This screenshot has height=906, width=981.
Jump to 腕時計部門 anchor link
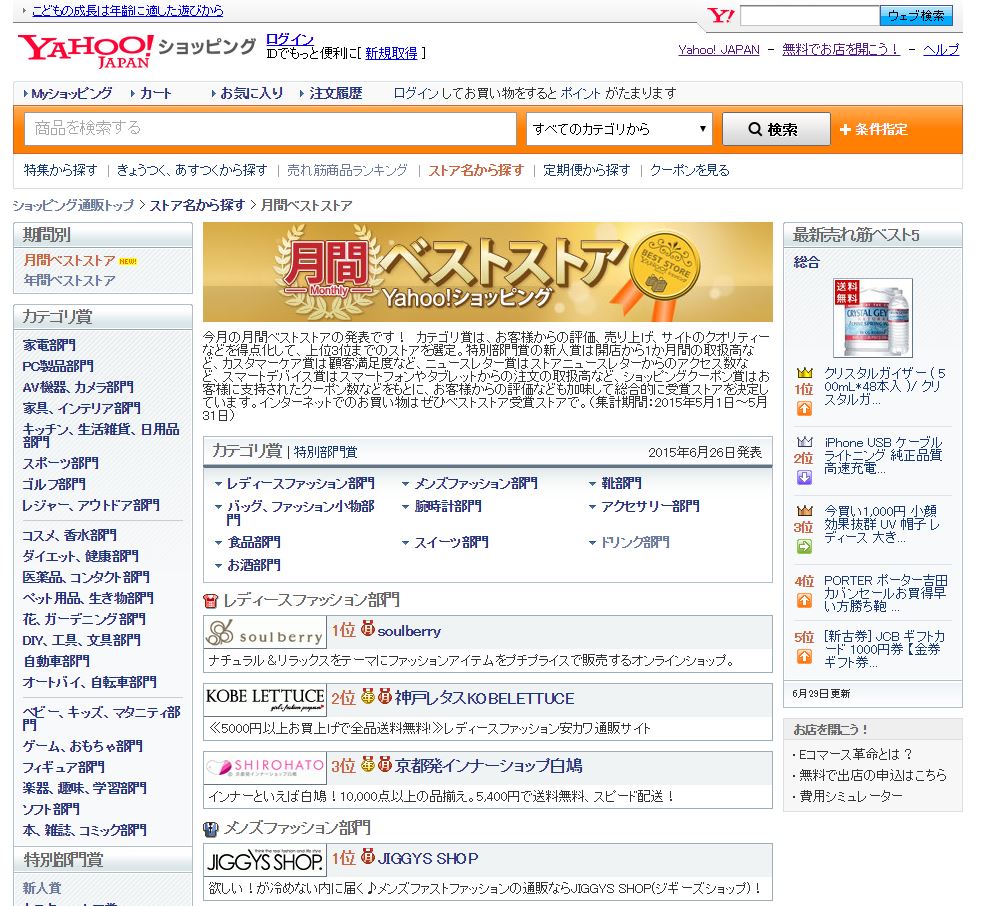pyautogui.click(x=448, y=506)
